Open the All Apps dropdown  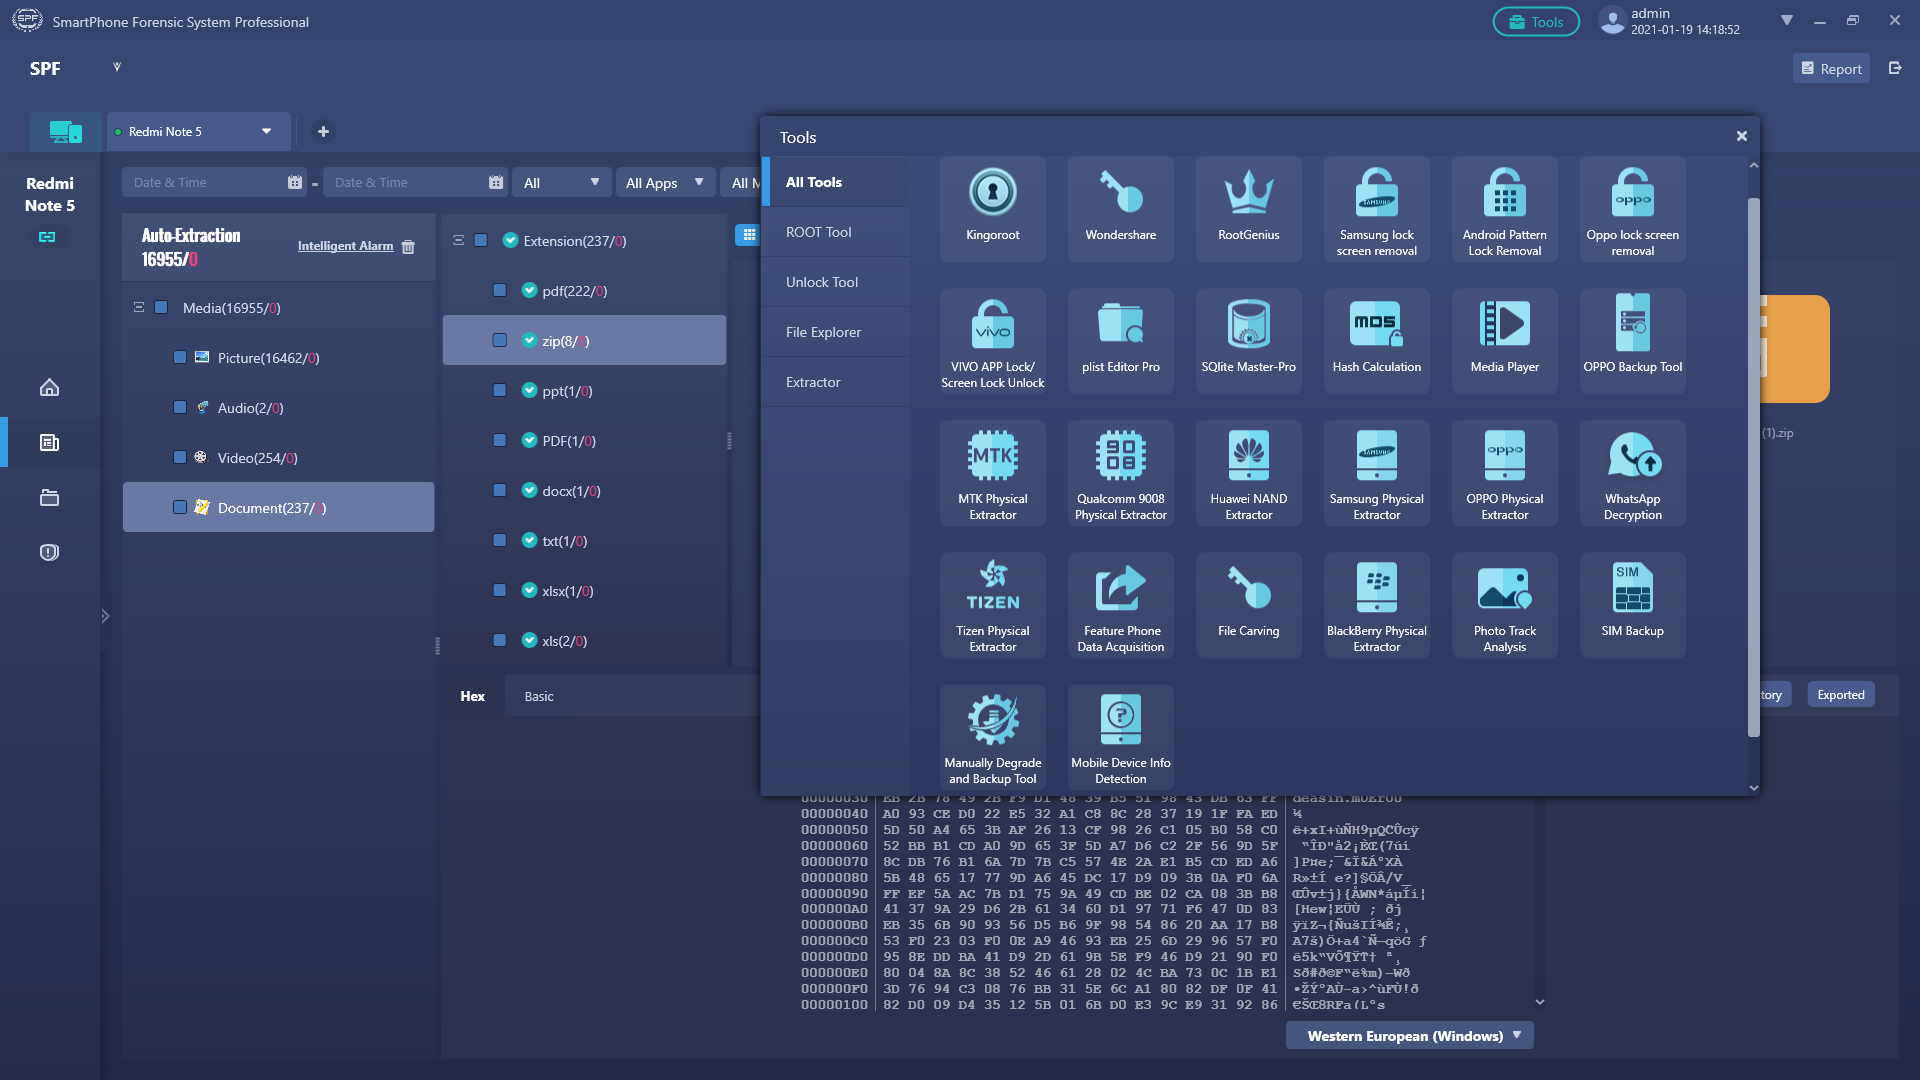coord(665,182)
